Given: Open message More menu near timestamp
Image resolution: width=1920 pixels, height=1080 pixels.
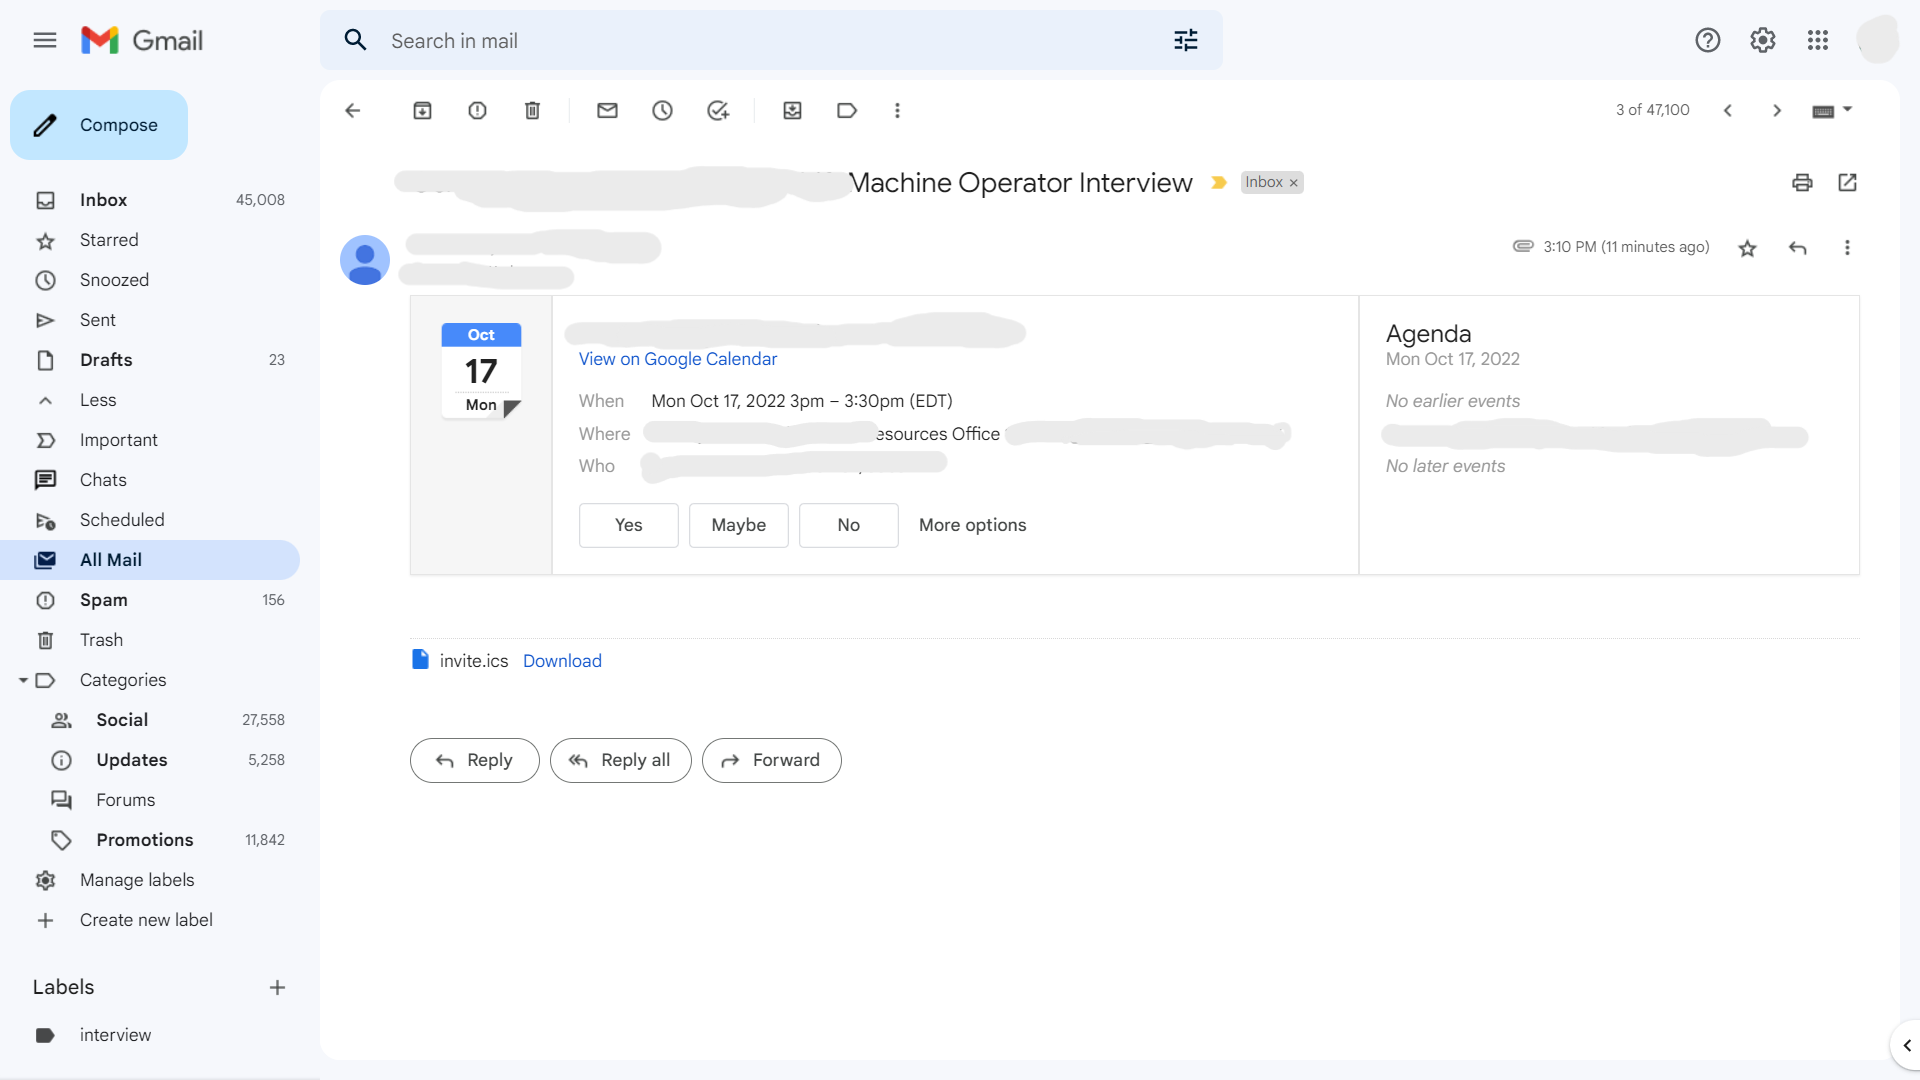Looking at the screenshot, I should [1847, 248].
